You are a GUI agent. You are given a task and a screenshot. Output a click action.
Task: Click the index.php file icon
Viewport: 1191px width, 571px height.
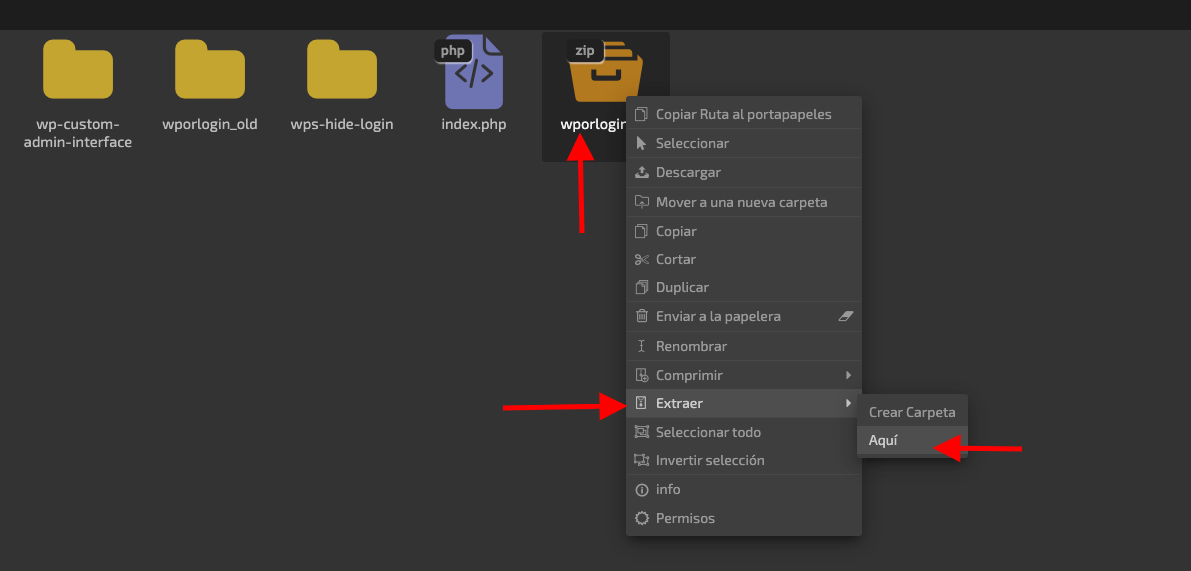471,71
